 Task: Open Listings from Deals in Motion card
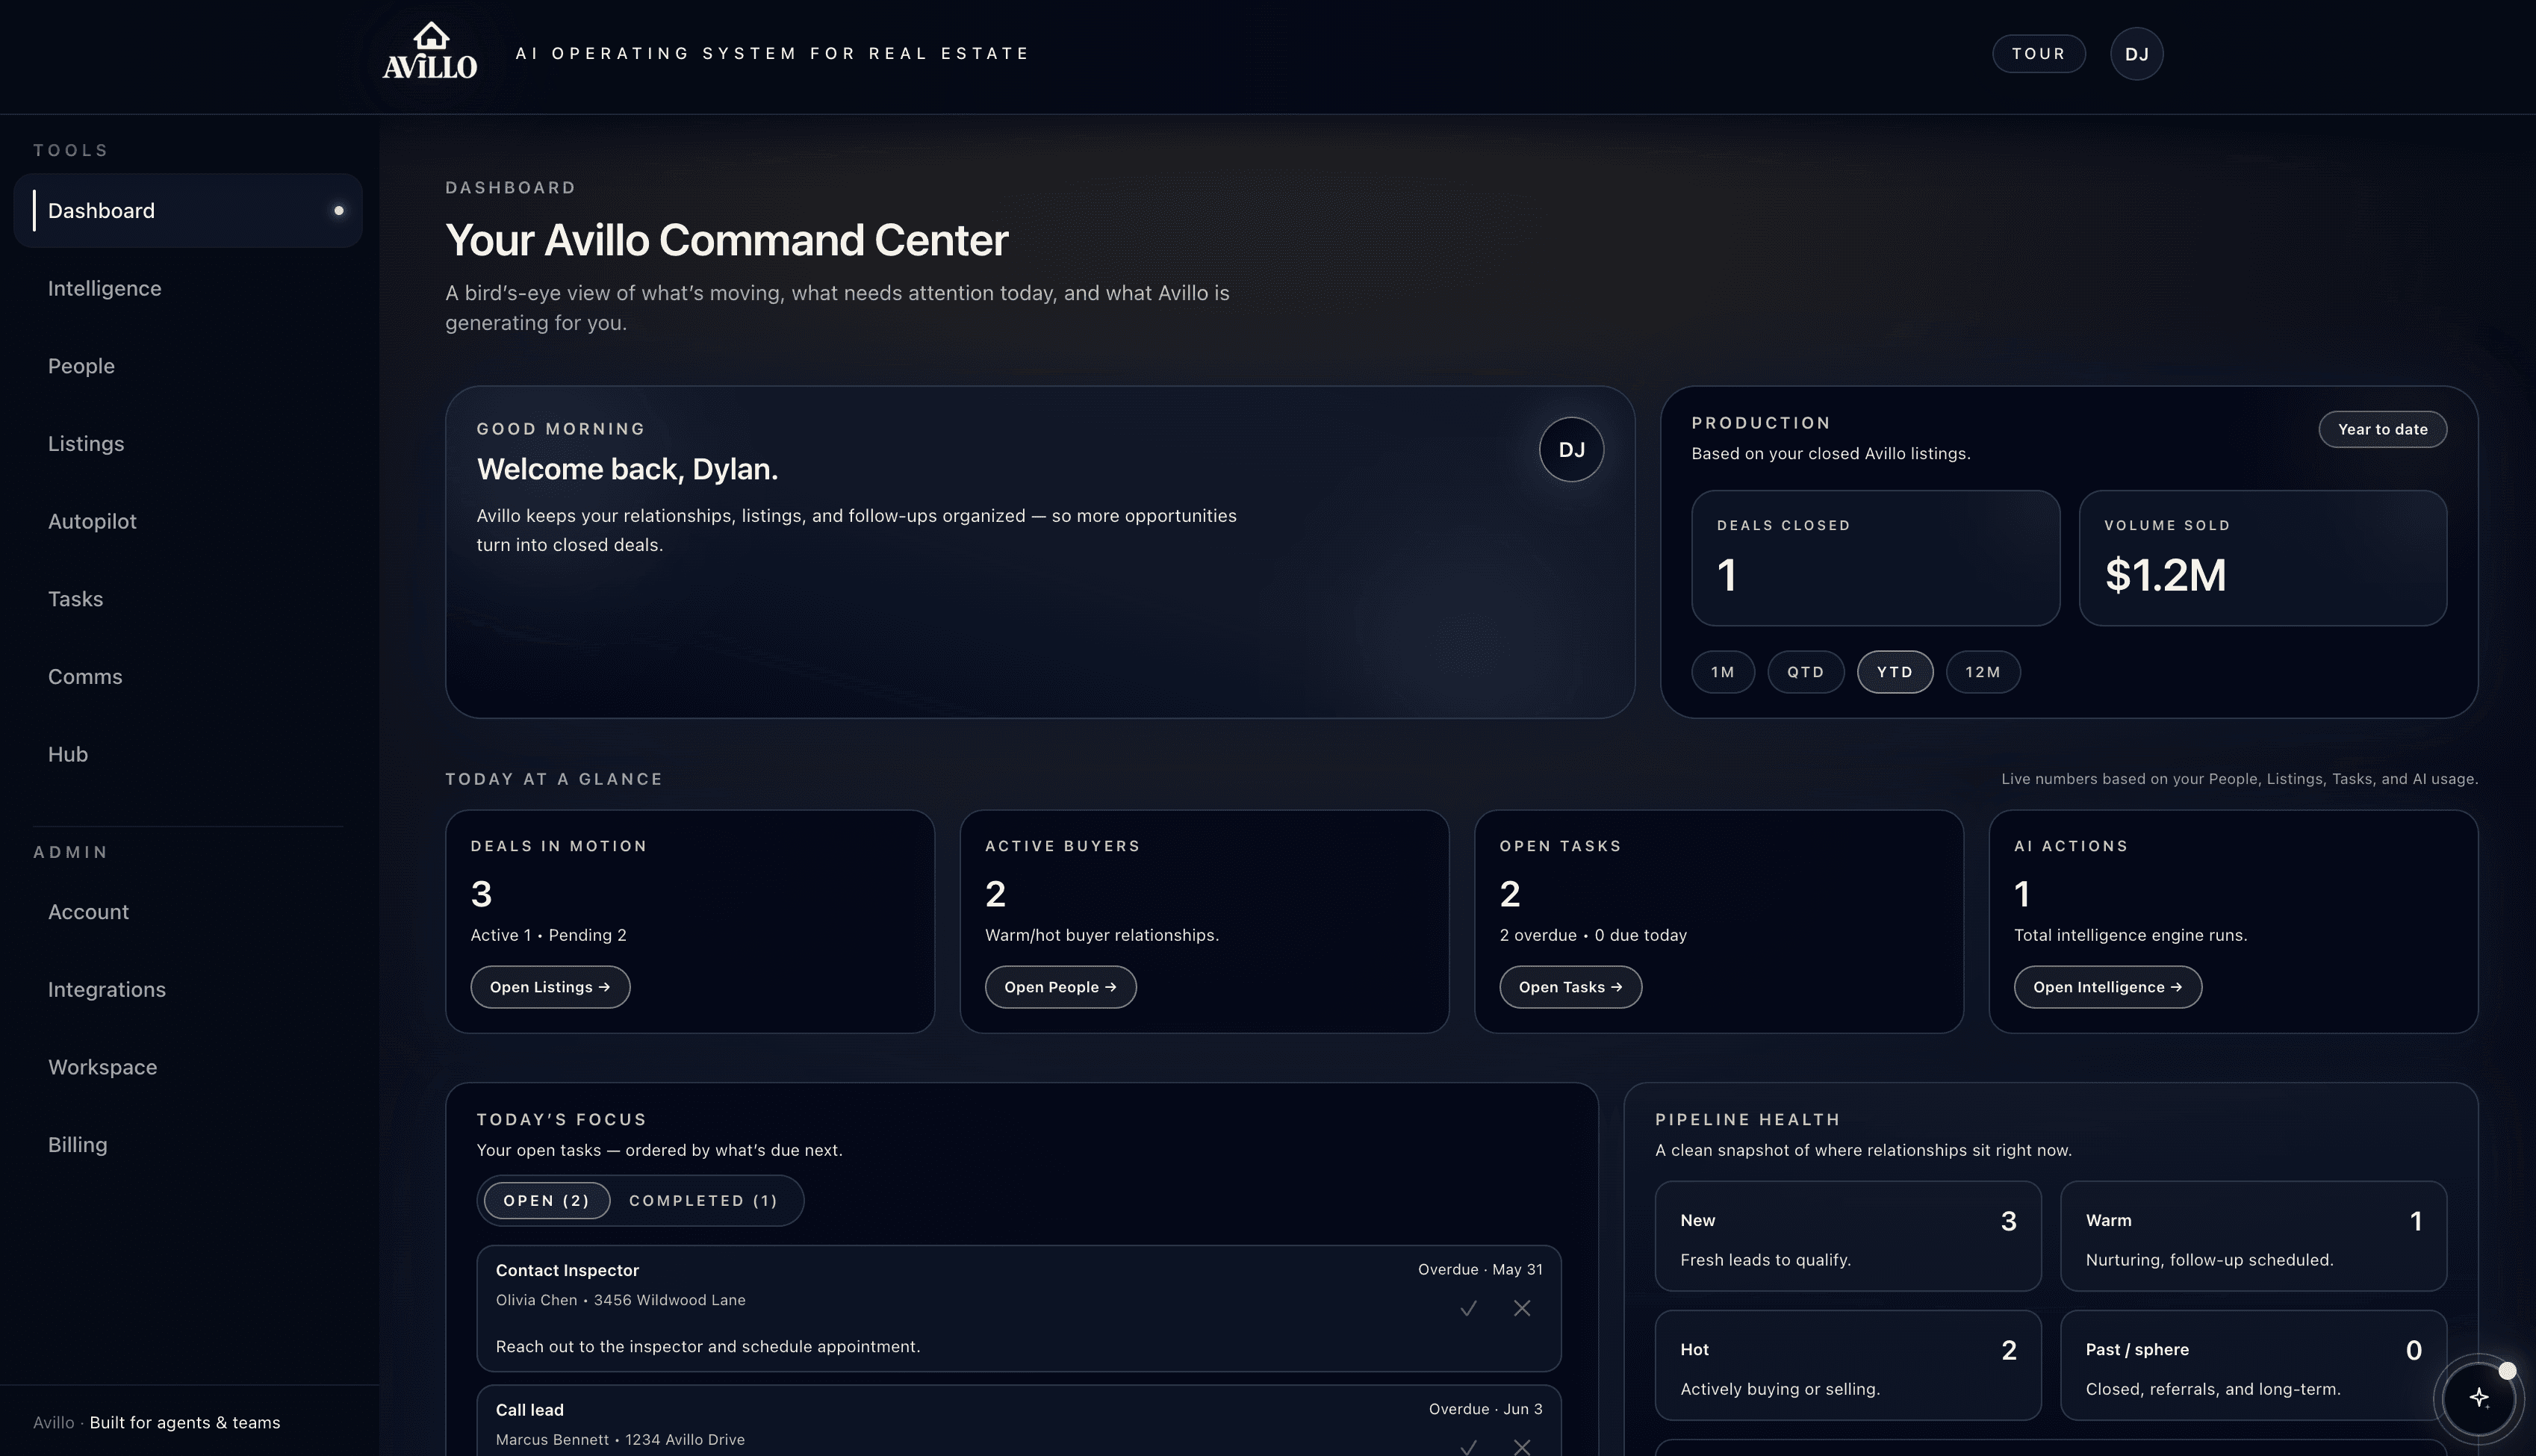tap(550, 987)
